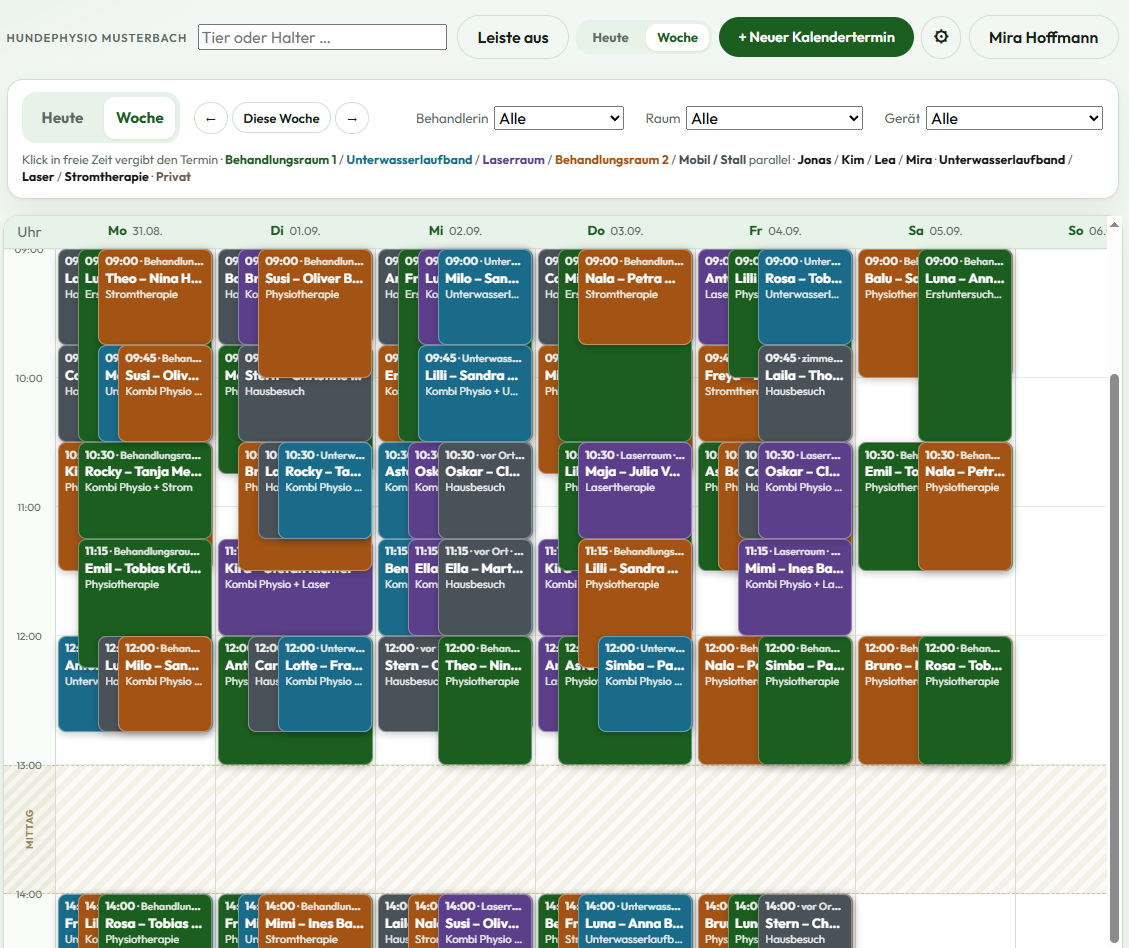Open the Behandlerin dropdown
Screen dimensions: 1129x948
pos(559,118)
